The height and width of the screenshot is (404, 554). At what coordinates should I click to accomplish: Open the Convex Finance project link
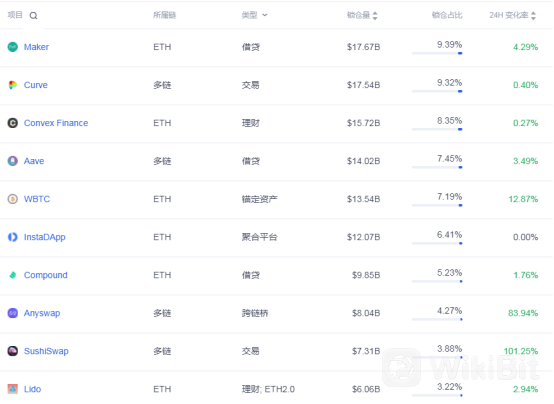56,123
